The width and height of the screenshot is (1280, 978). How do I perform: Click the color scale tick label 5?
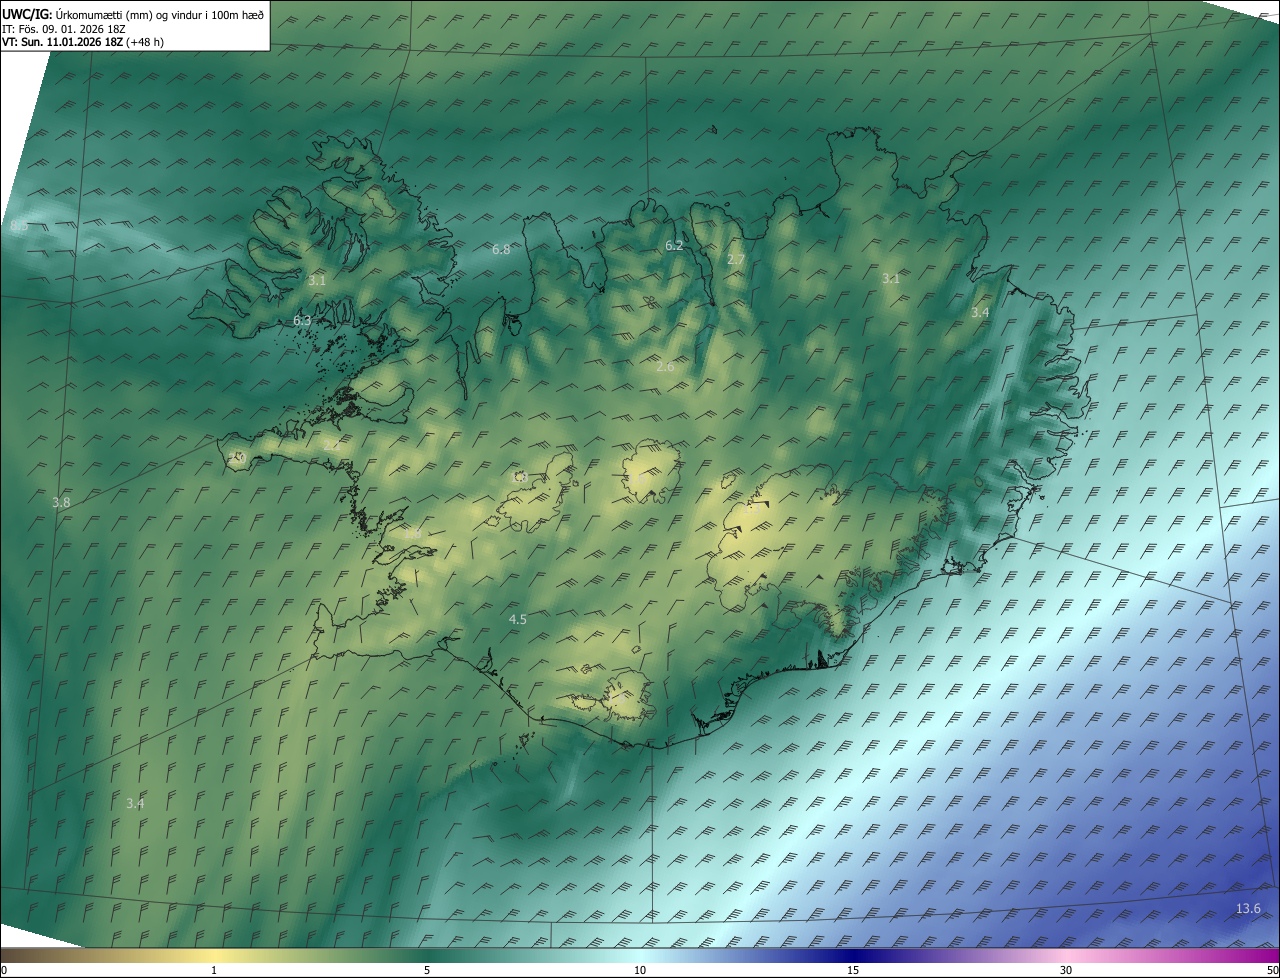427,970
